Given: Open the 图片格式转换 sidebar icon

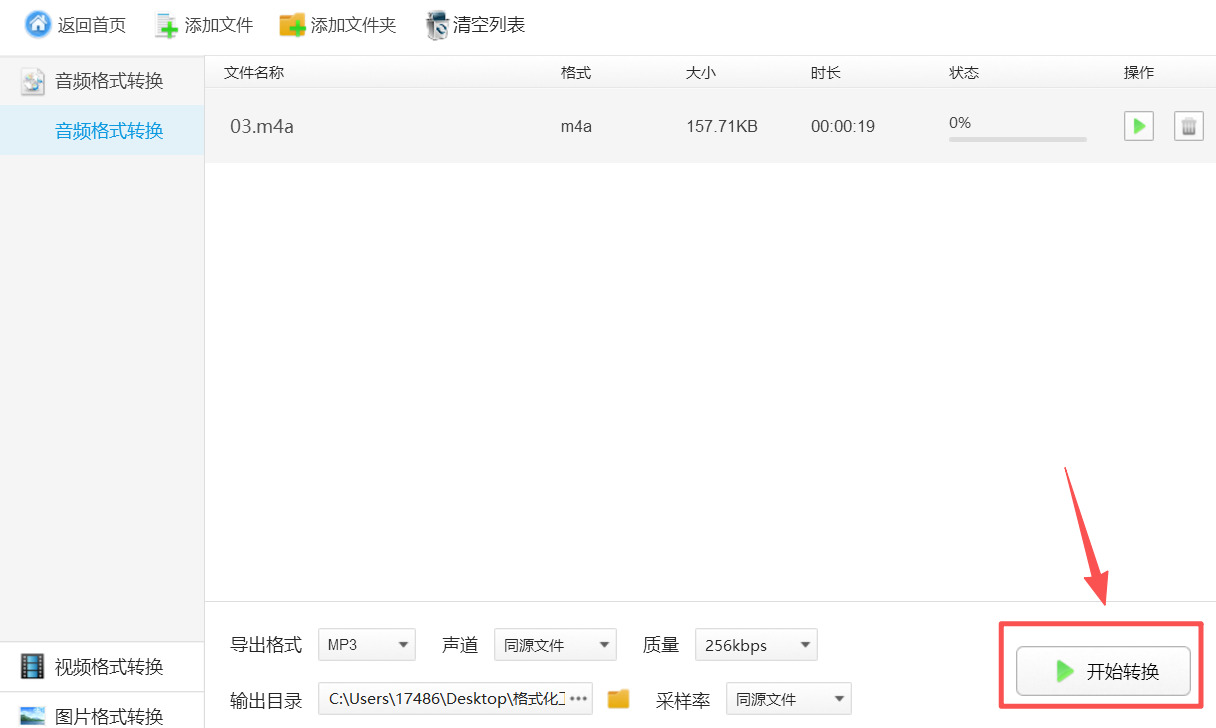Looking at the screenshot, I should [x=32, y=716].
